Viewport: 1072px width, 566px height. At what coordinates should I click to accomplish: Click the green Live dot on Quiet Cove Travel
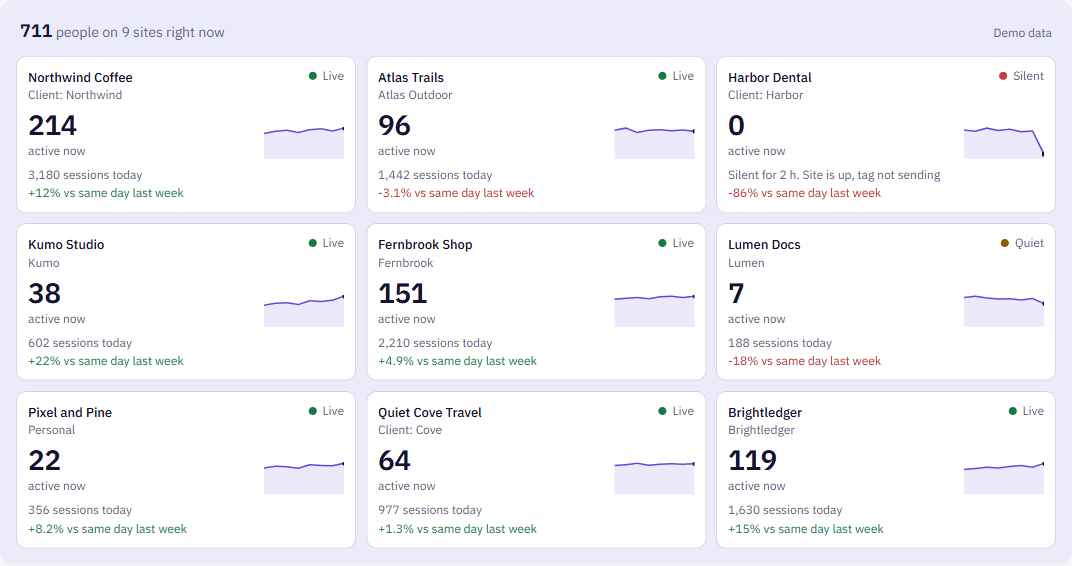[662, 411]
